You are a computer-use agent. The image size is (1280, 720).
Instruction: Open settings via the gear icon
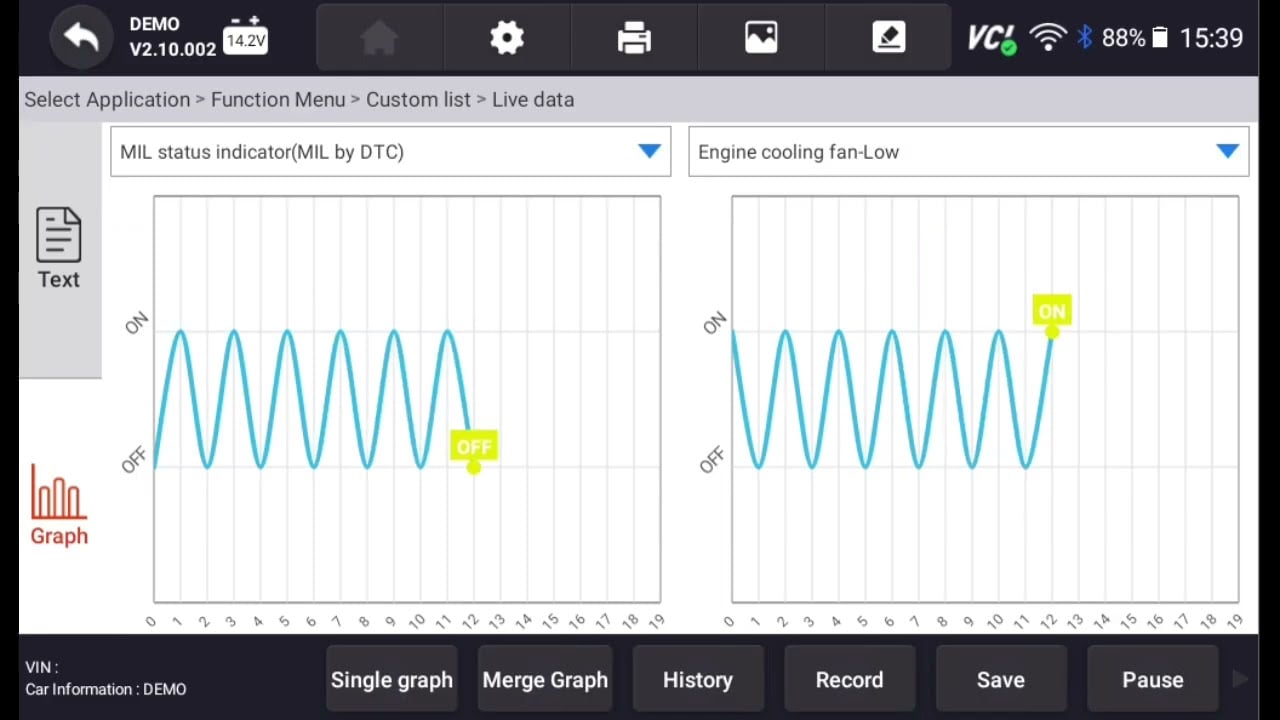tap(507, 38)
